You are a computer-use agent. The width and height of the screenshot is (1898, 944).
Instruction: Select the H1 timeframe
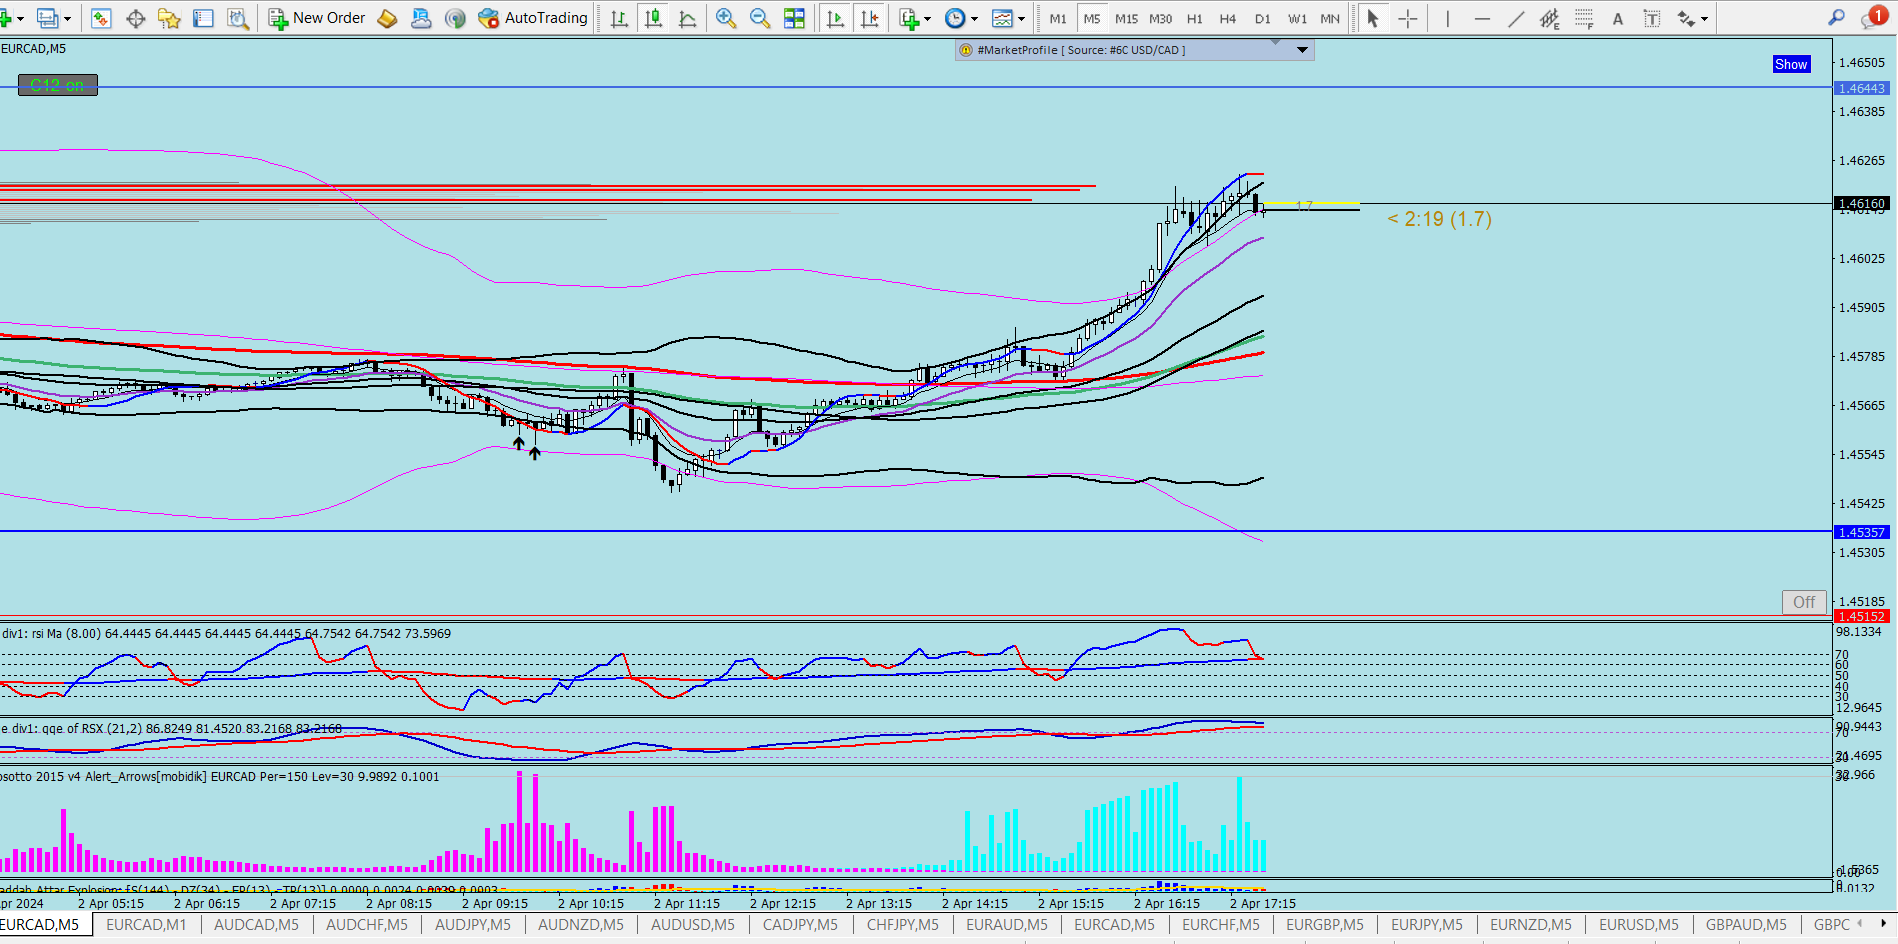coord(1194,18)
